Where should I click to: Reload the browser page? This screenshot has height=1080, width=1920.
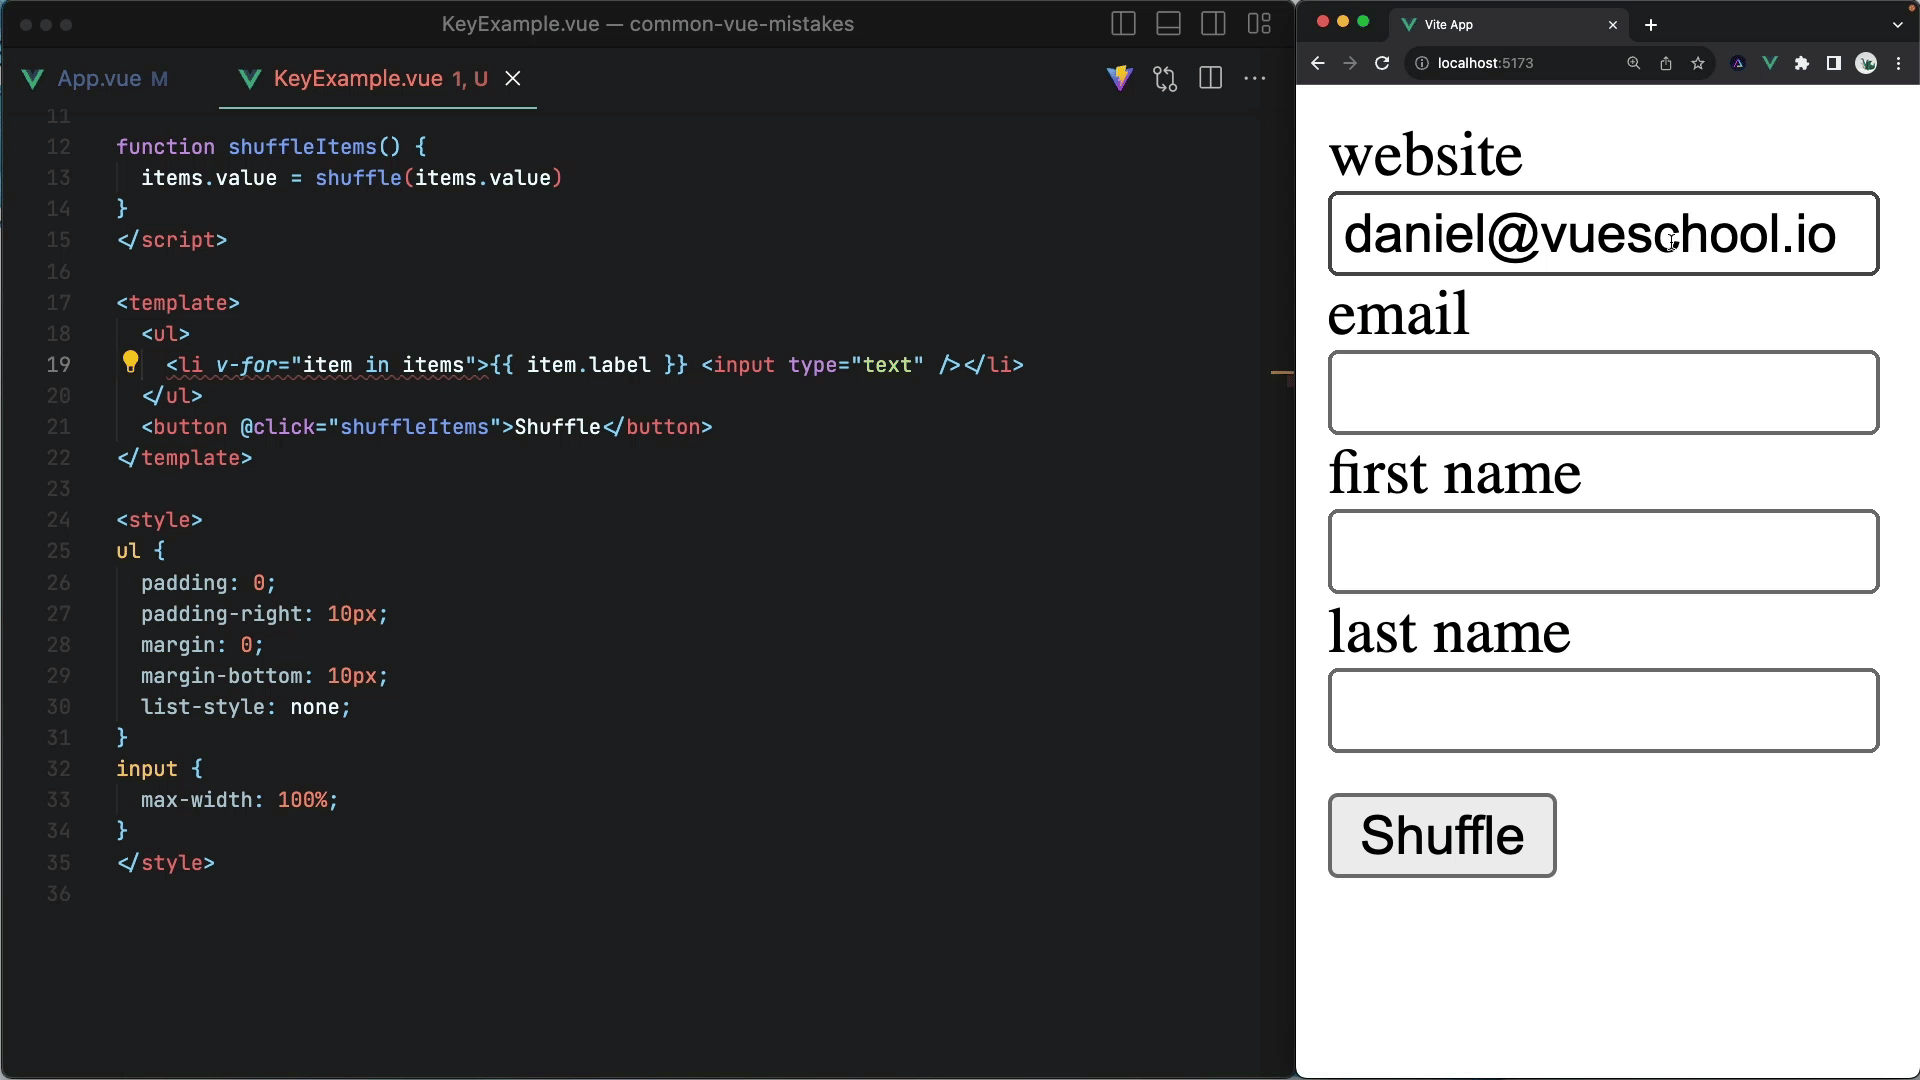tap(1382, 63)
